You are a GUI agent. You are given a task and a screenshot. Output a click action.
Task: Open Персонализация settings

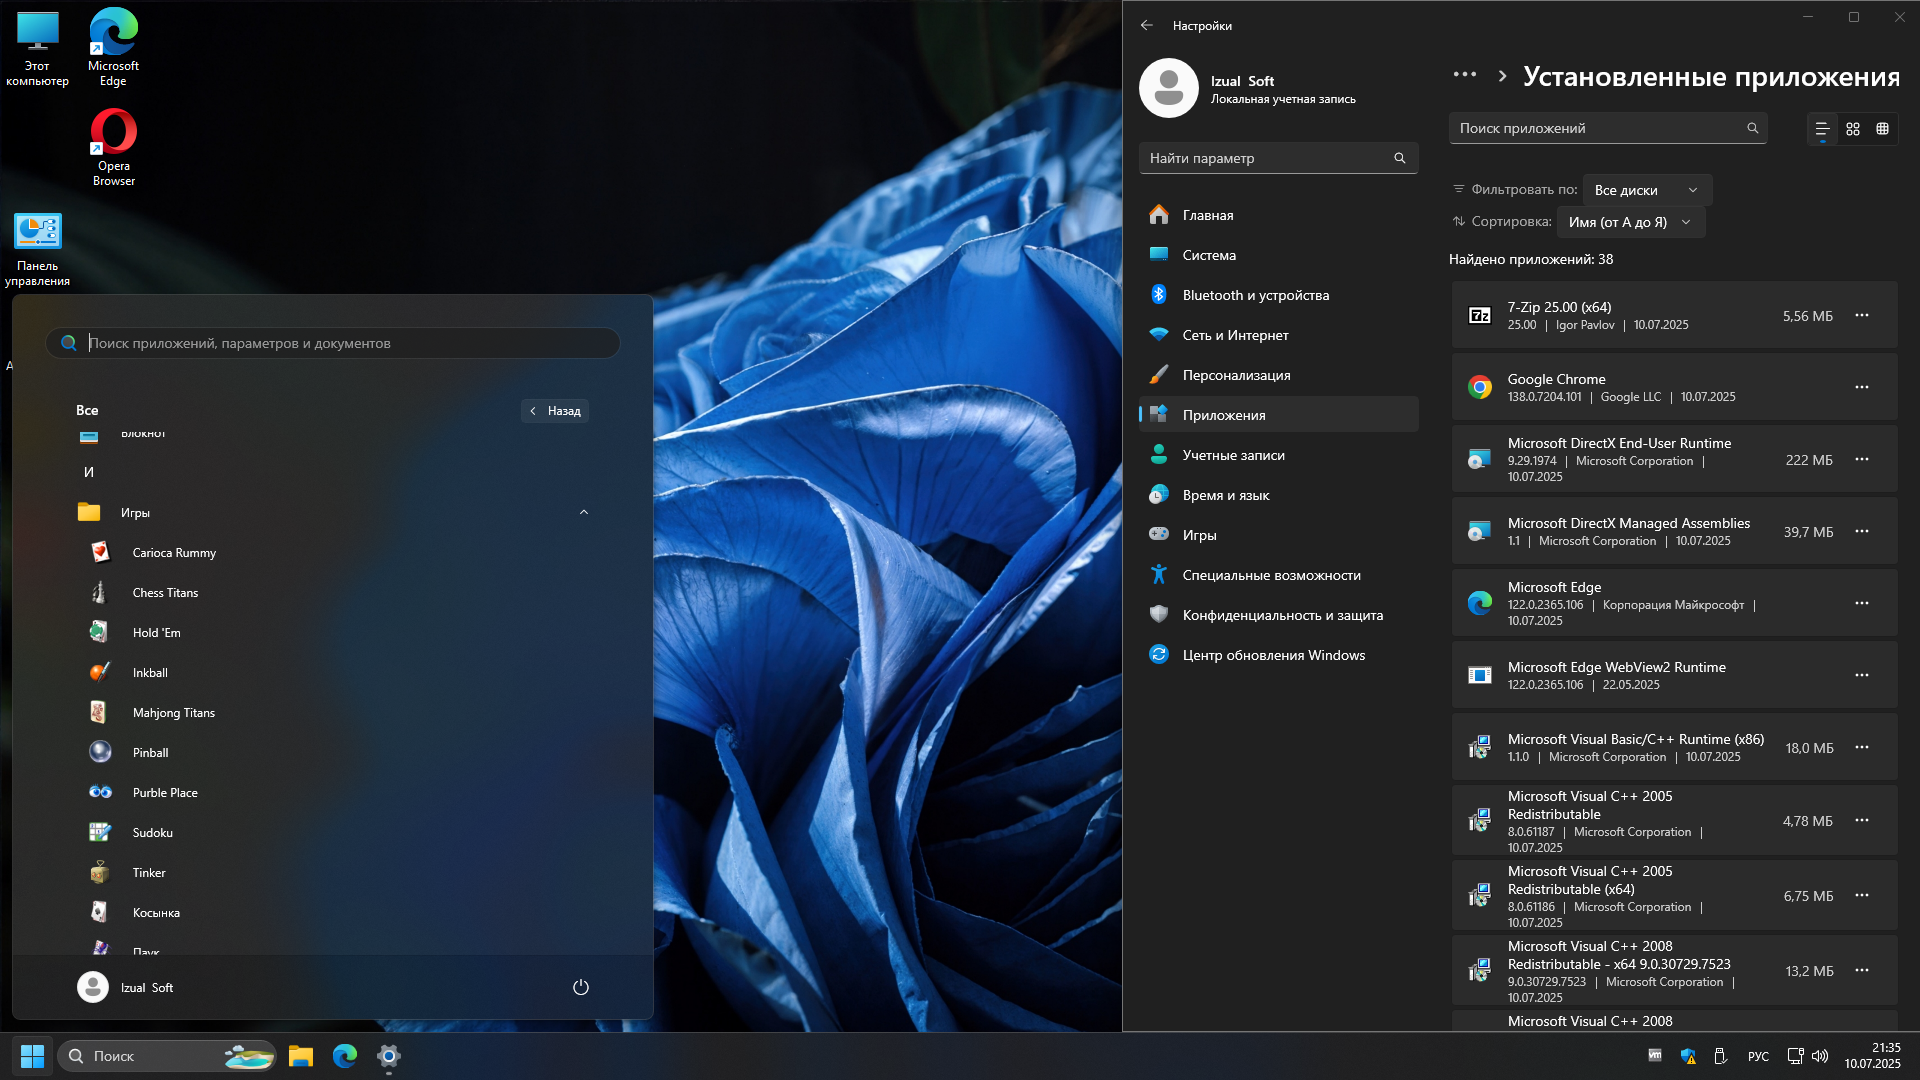(1278, 375)
